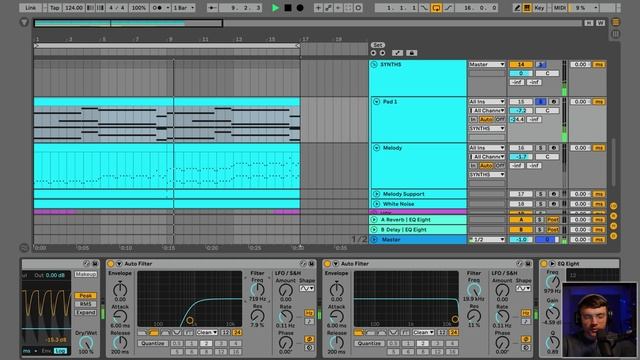Click Master track name
The width and height of the screenshot is (640, 360).
pyautogui.click(x=391, y=240)
